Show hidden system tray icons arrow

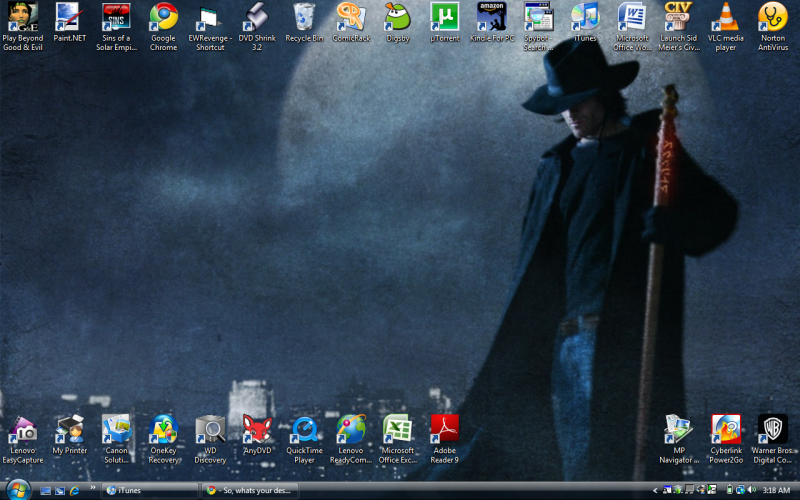[655, 491]
